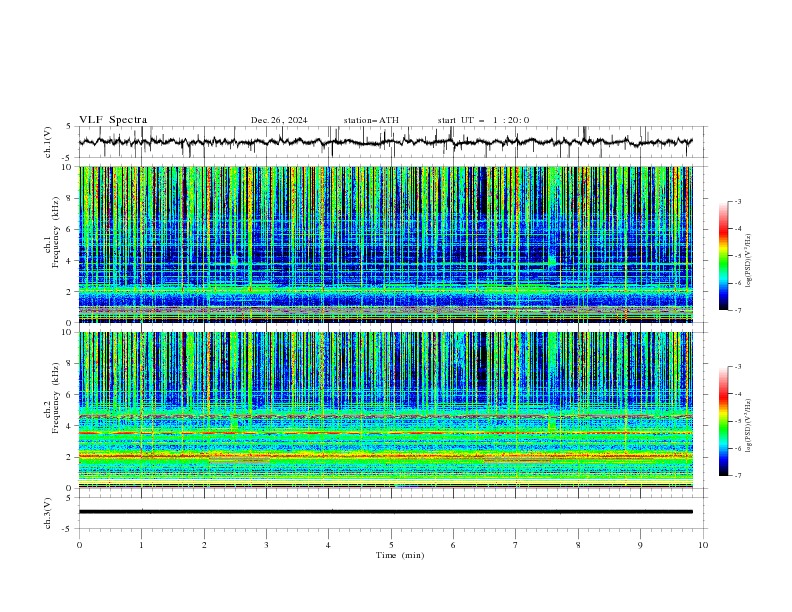
Task: Click the '-3' label on upper color scale
Action: pyautogui.click(x=737, y=201)
